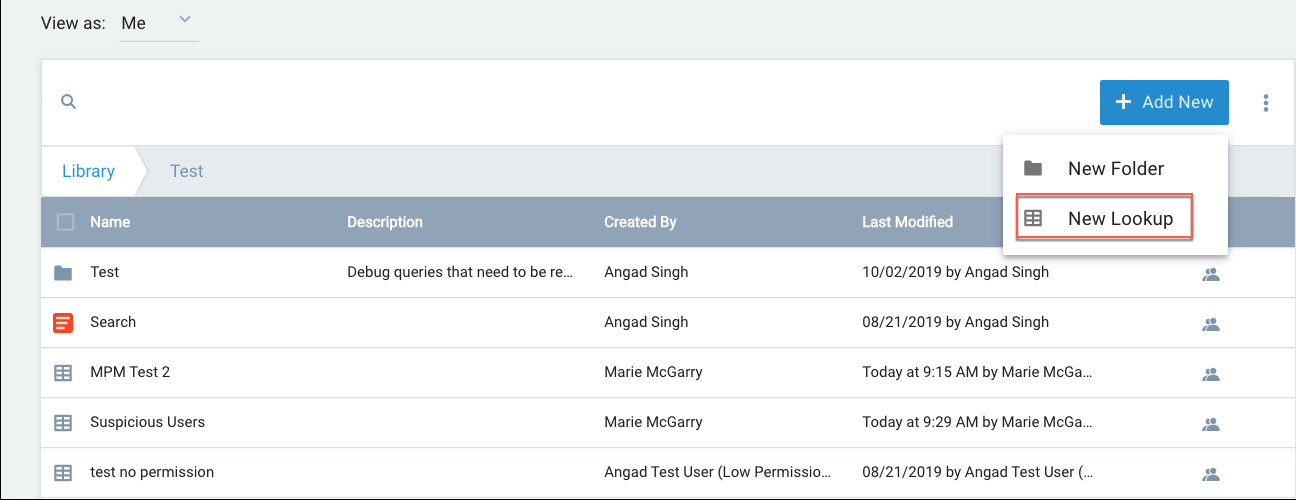The height and width of the screenshot is (500, 1296).
Task: Expand the View as dropdown
Action: point(159,23)
